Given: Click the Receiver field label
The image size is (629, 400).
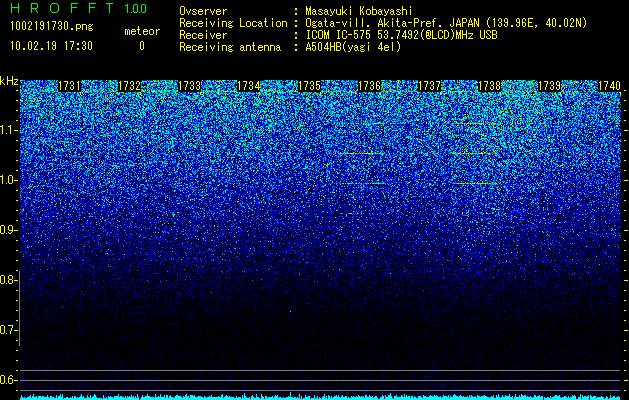Looking at the screenshot, I should coord(203,35).
